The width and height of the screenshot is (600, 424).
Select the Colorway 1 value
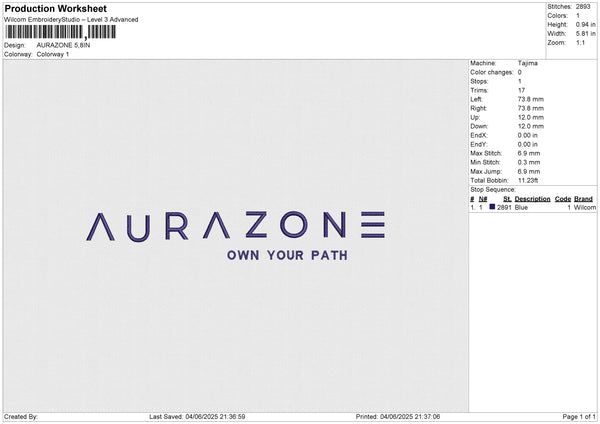point(53,54)
